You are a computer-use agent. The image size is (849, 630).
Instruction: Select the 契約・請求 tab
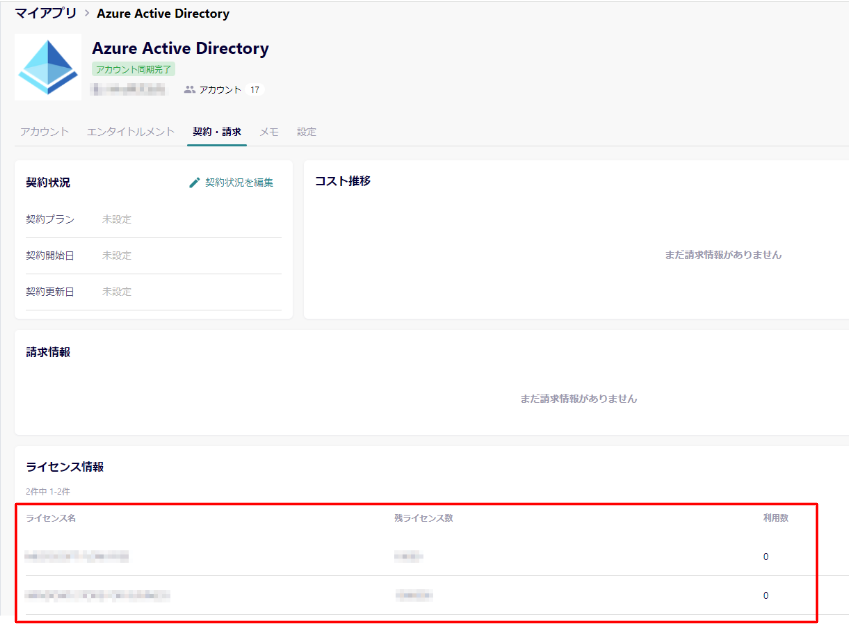click(217, 132)
